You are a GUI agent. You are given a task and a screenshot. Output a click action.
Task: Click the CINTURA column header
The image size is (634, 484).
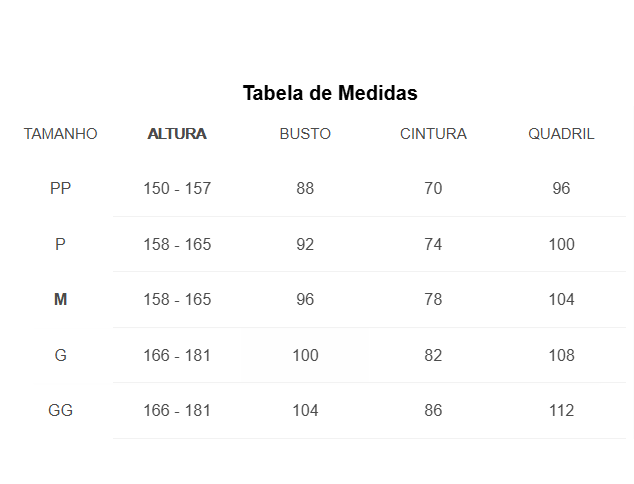coord(433,134)
